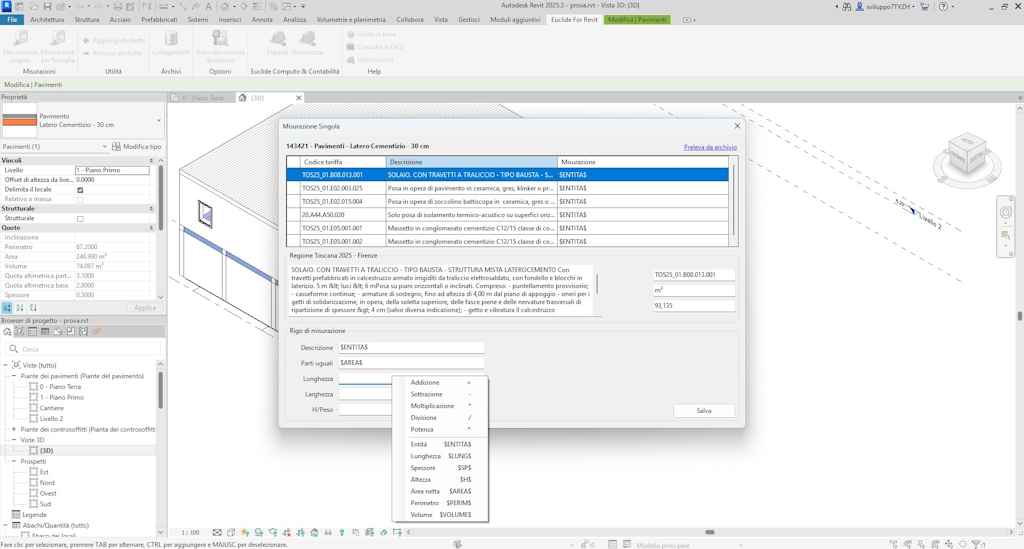
Task: Open the Architettura ribbon tab
Action: (x=47, y=19)
